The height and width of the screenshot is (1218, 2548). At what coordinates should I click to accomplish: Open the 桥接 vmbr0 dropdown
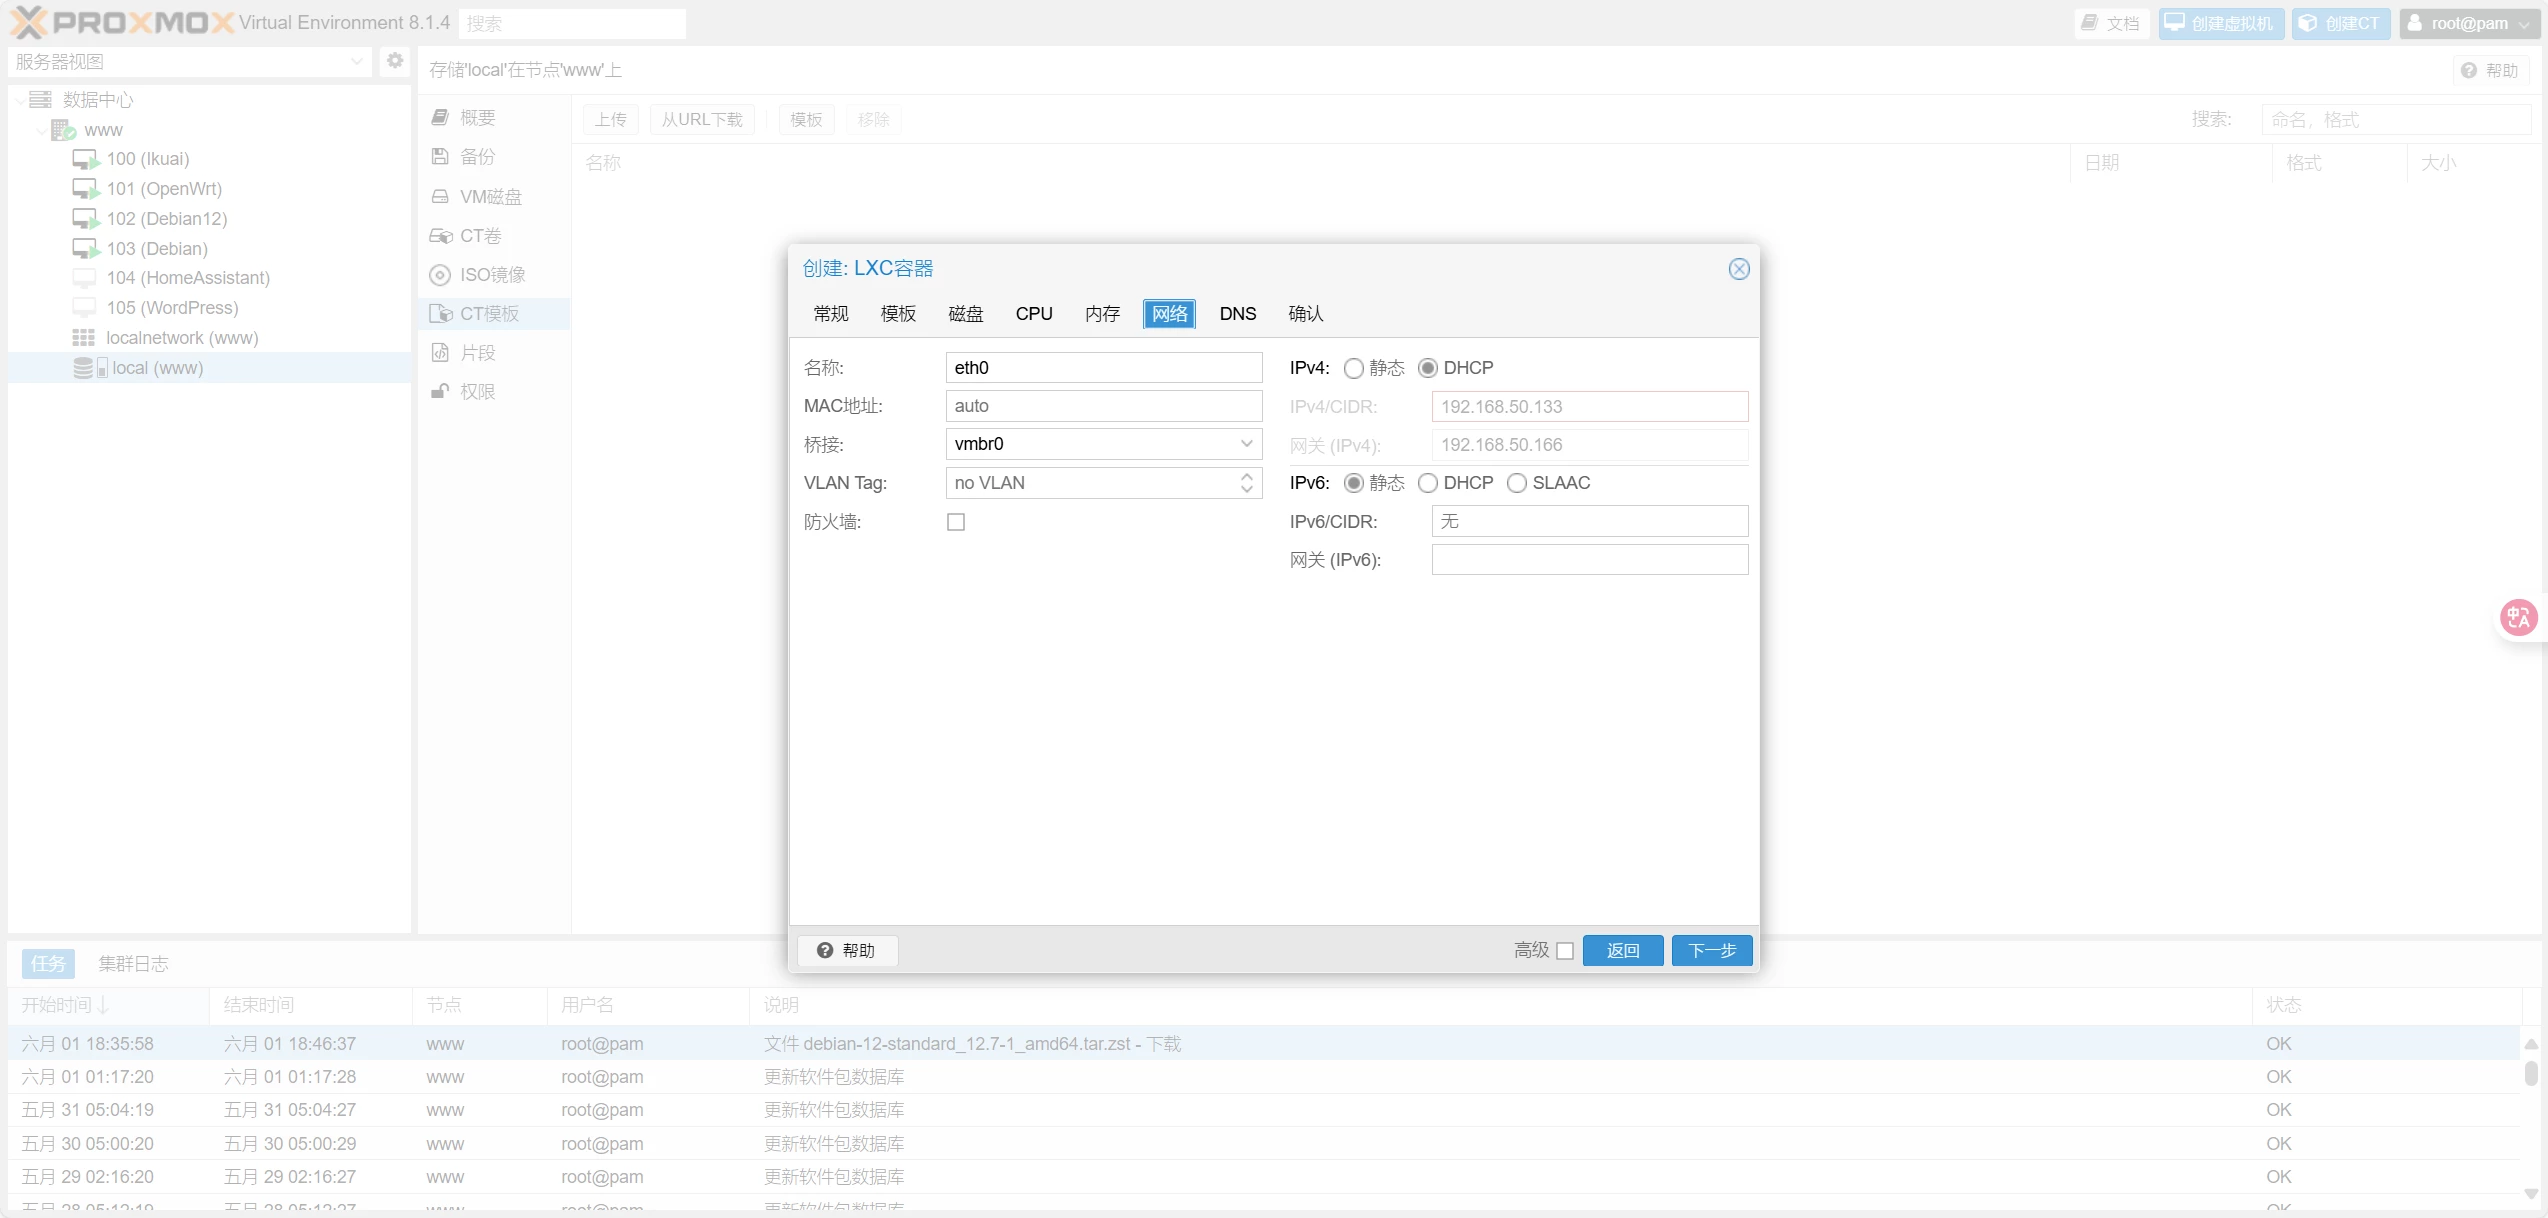(1246, 444)
